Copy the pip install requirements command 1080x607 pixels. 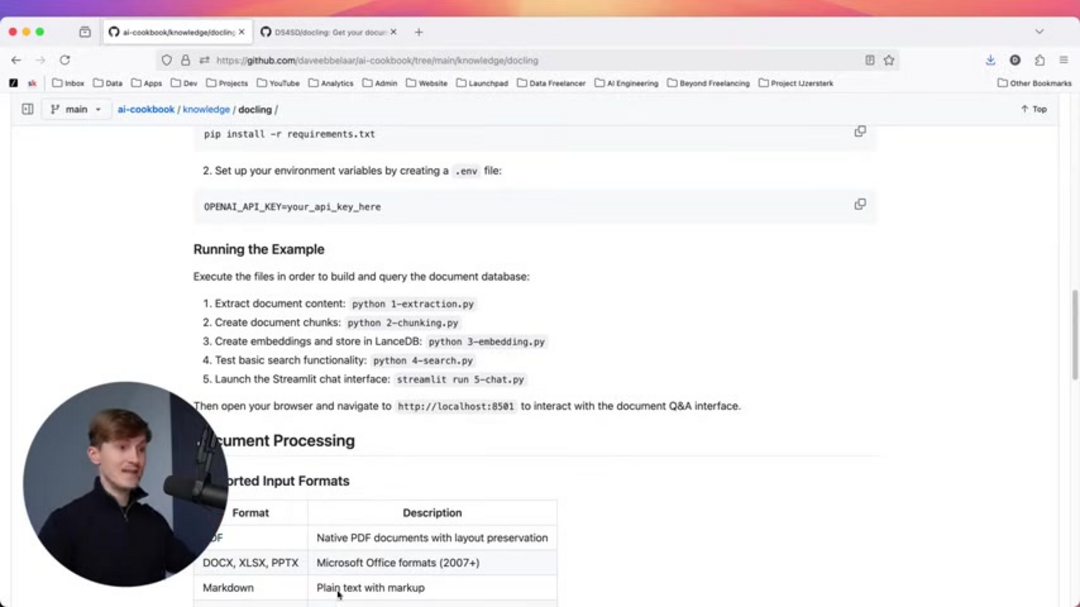tap(860, 131)
